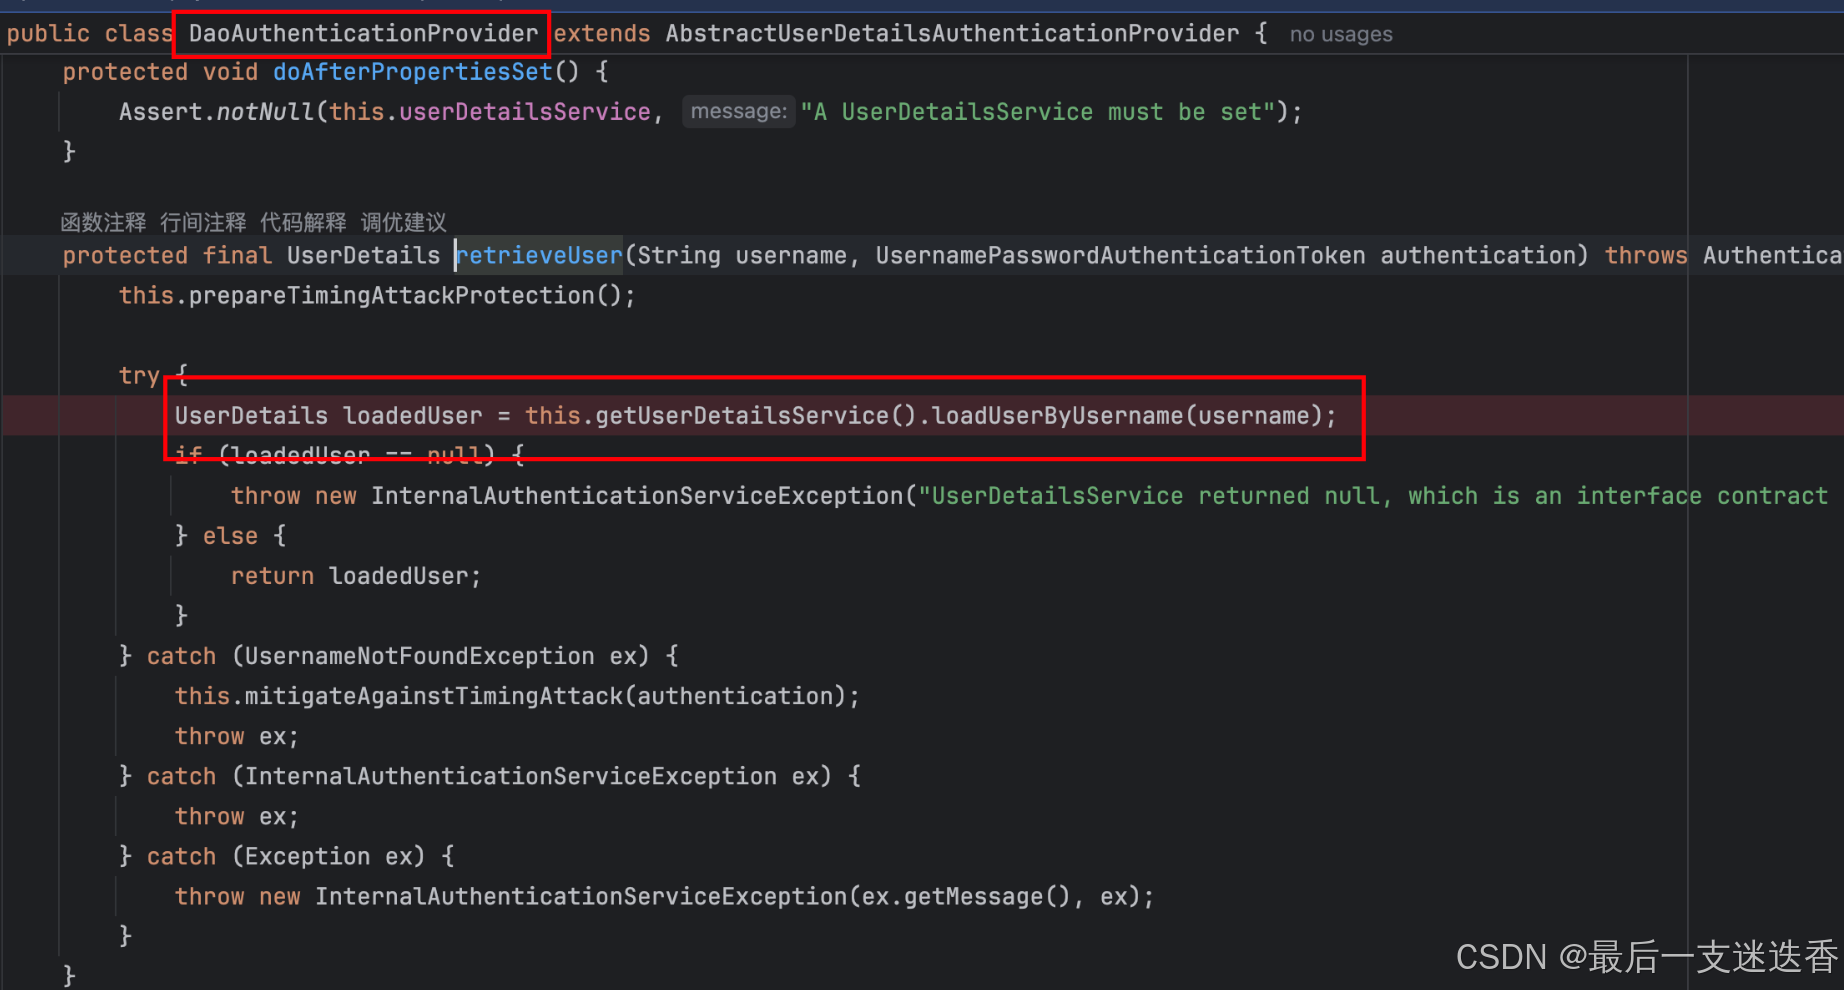The height and width of the screenshot is (990, 1844).
Task: Click 'catch (Exception ex)' clause
Action: coord(286,856)
